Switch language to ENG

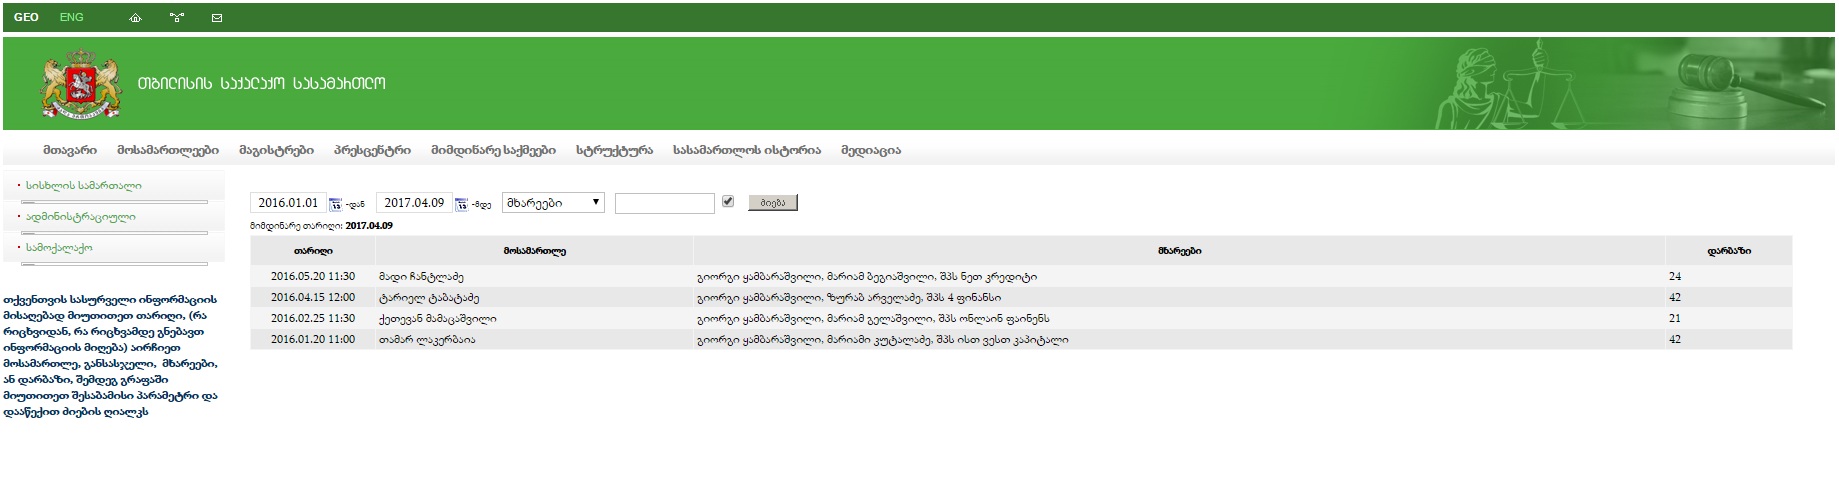coord(72,18)
